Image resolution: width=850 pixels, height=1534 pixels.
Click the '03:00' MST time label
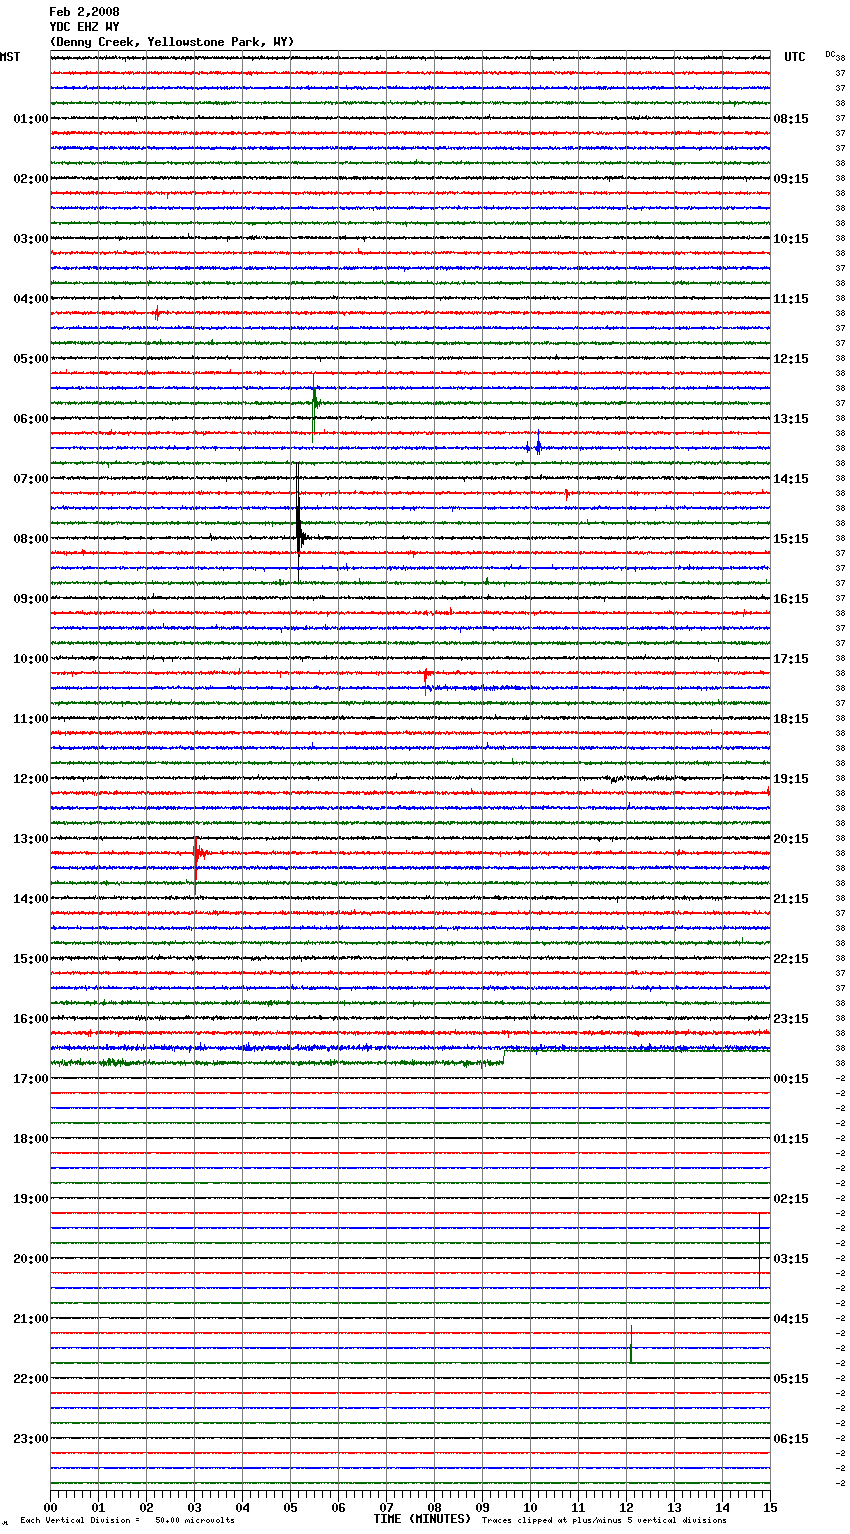tap(31, 239)
